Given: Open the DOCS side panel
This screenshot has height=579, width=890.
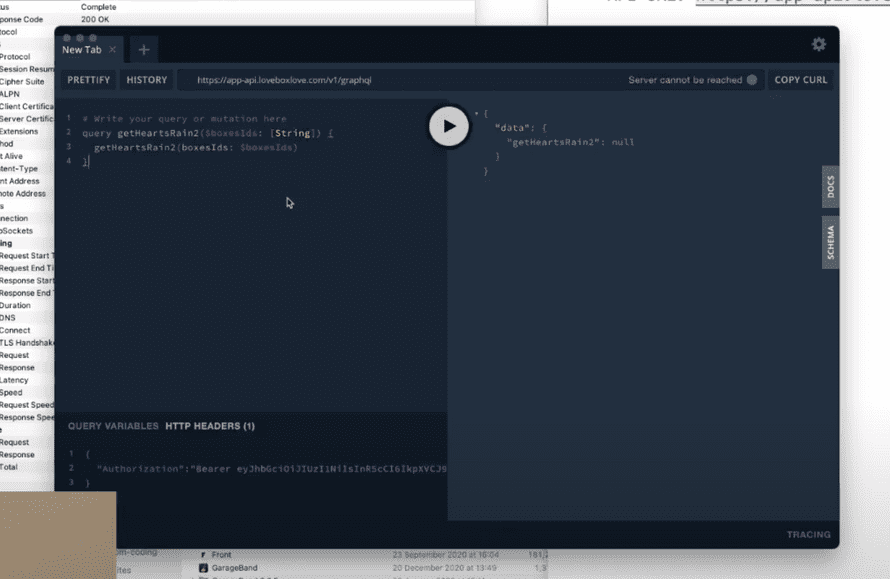Looking at the screenshot, I should point(830,187).
